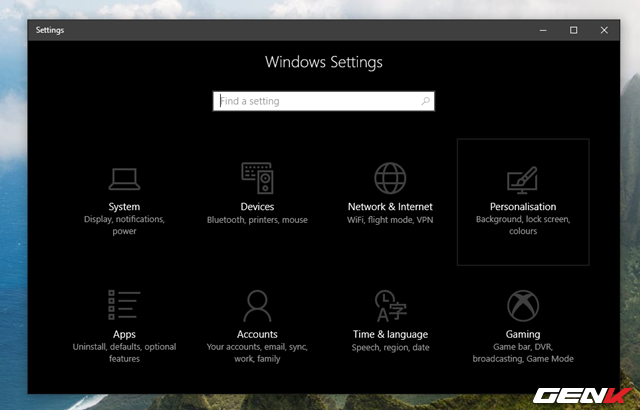Click the Apps label

[124, 335]
